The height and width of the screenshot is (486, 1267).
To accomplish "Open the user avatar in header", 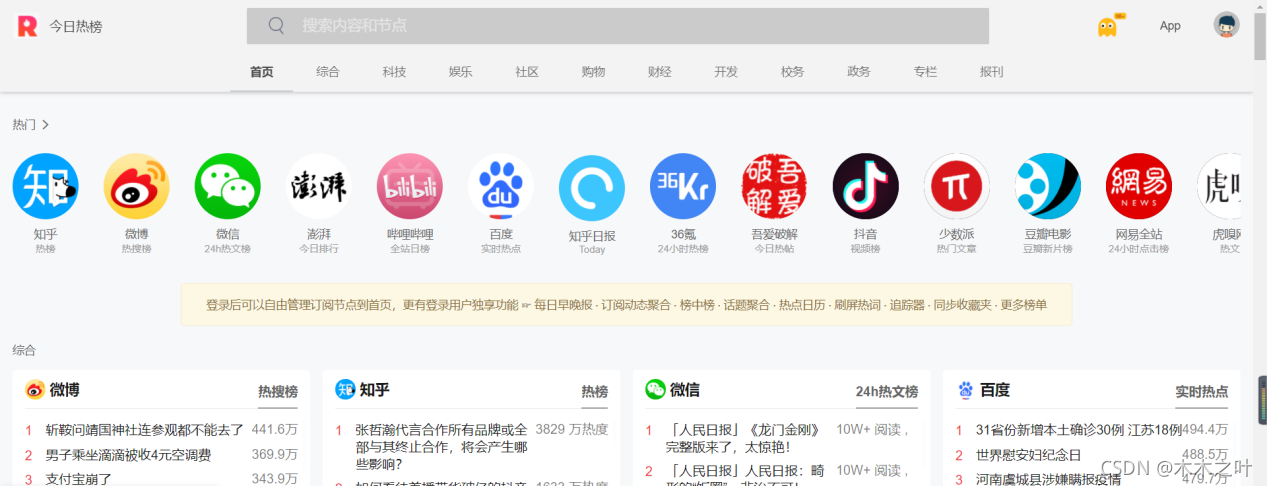I will click(1226, 25).
